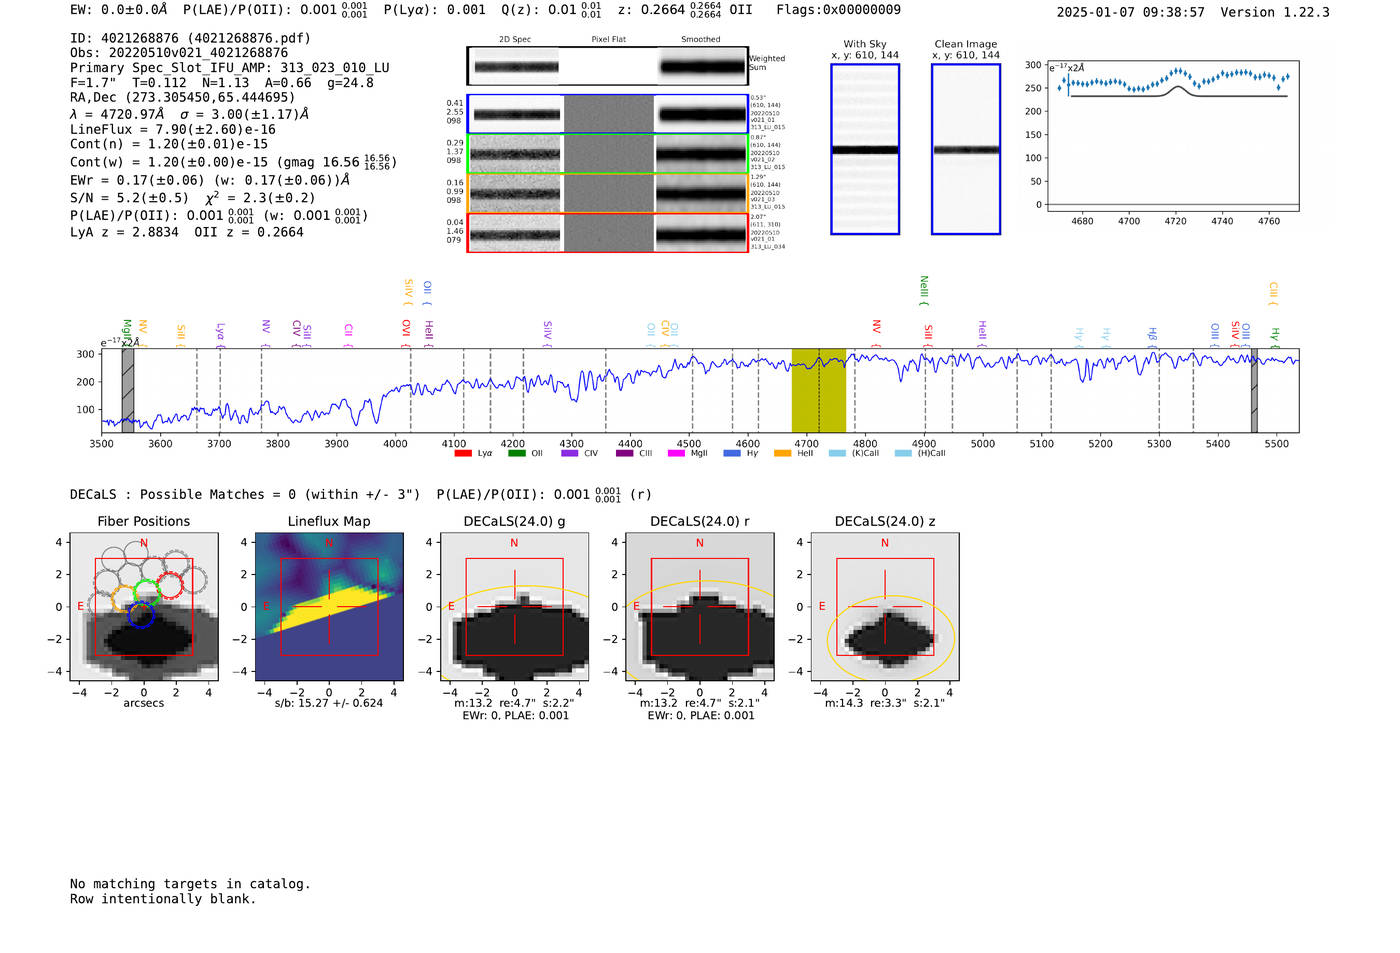Click the ID: 4021268876 text line
The image size is (1400, 953).
pyautogui.click(x=190, y=38)
